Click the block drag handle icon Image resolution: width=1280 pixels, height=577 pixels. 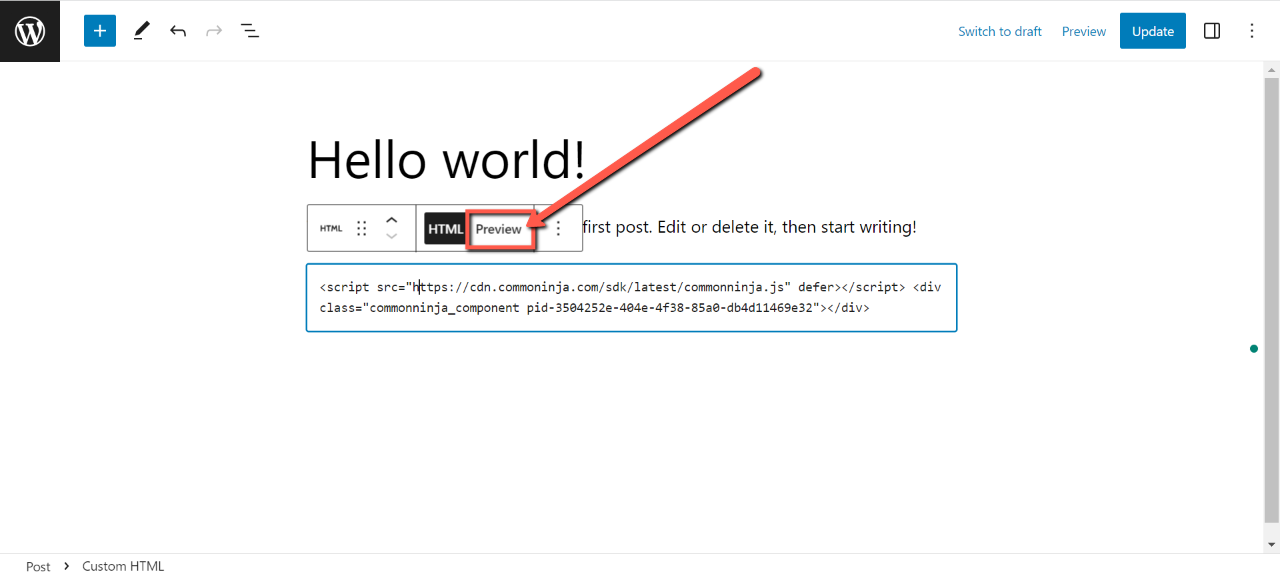[x=362, y=228]
